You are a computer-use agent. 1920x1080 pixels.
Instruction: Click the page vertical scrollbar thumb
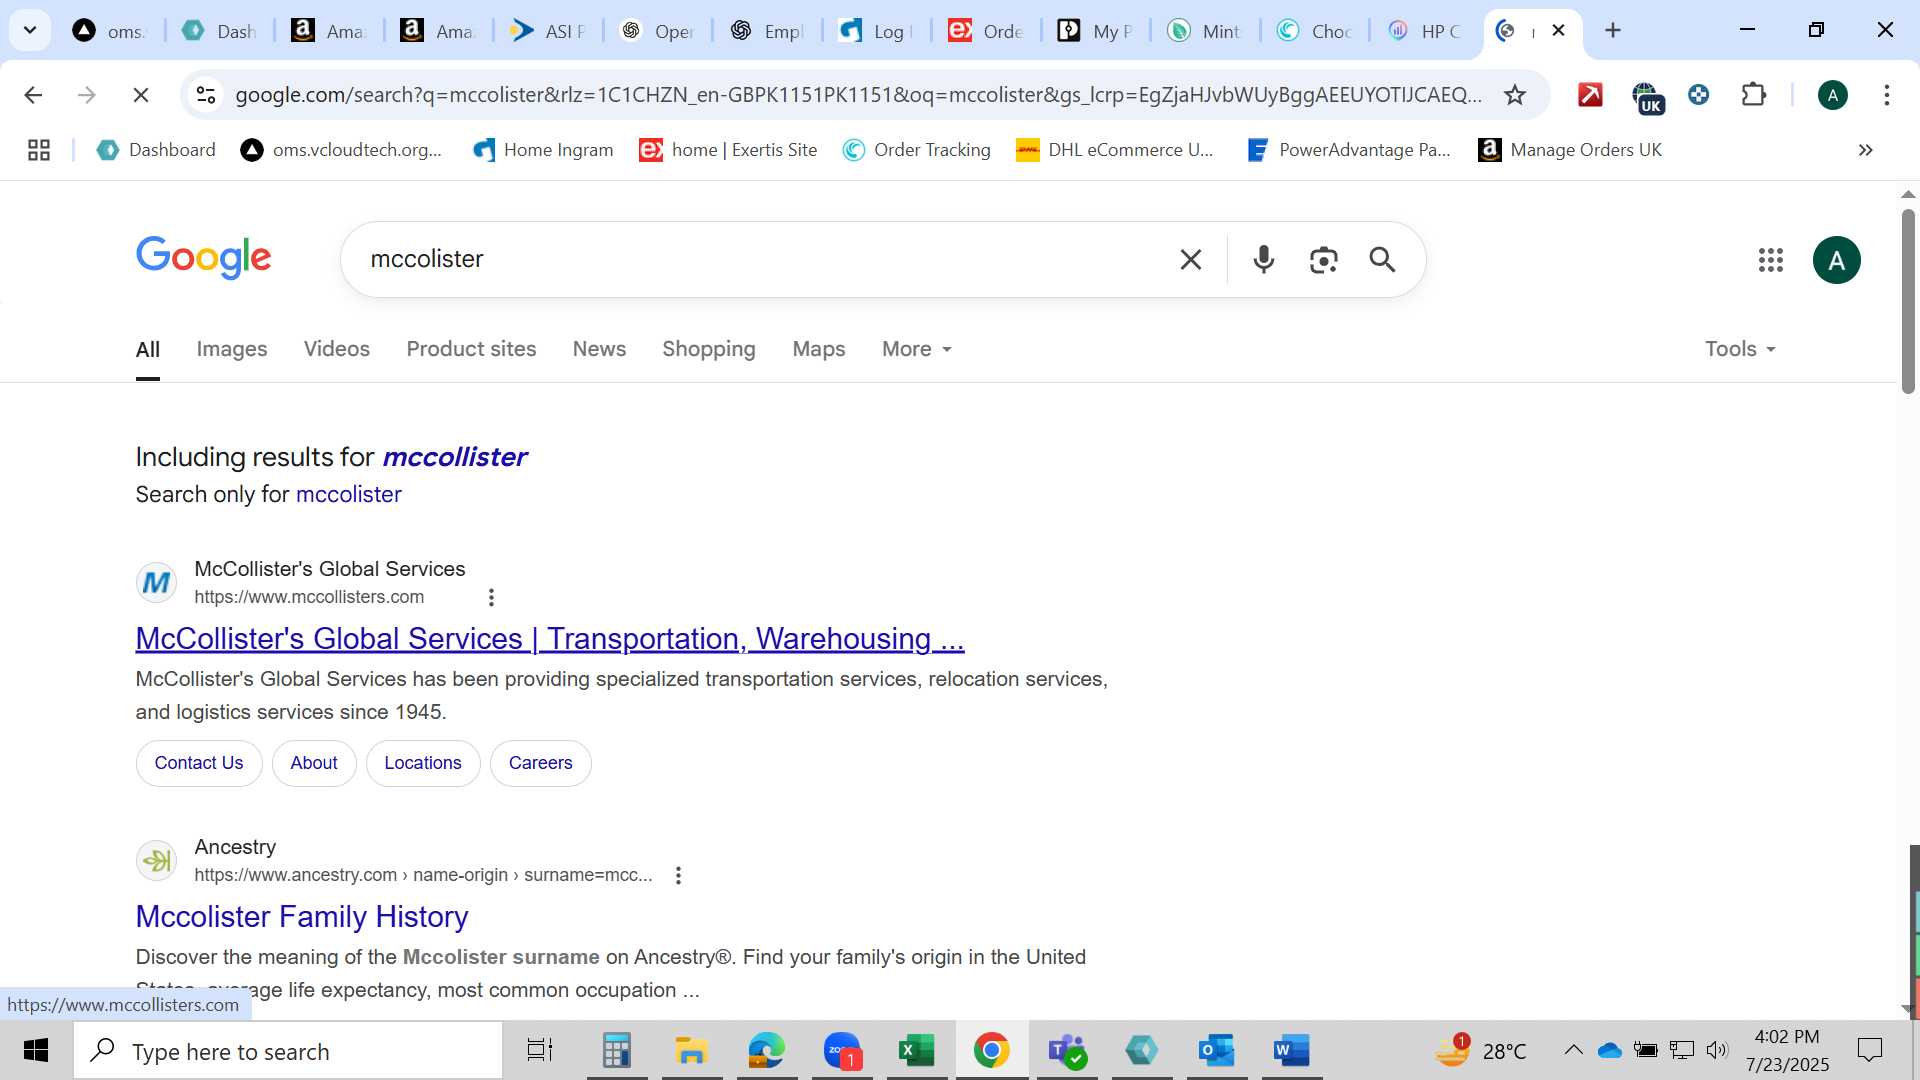click(x=1908, y=300)
